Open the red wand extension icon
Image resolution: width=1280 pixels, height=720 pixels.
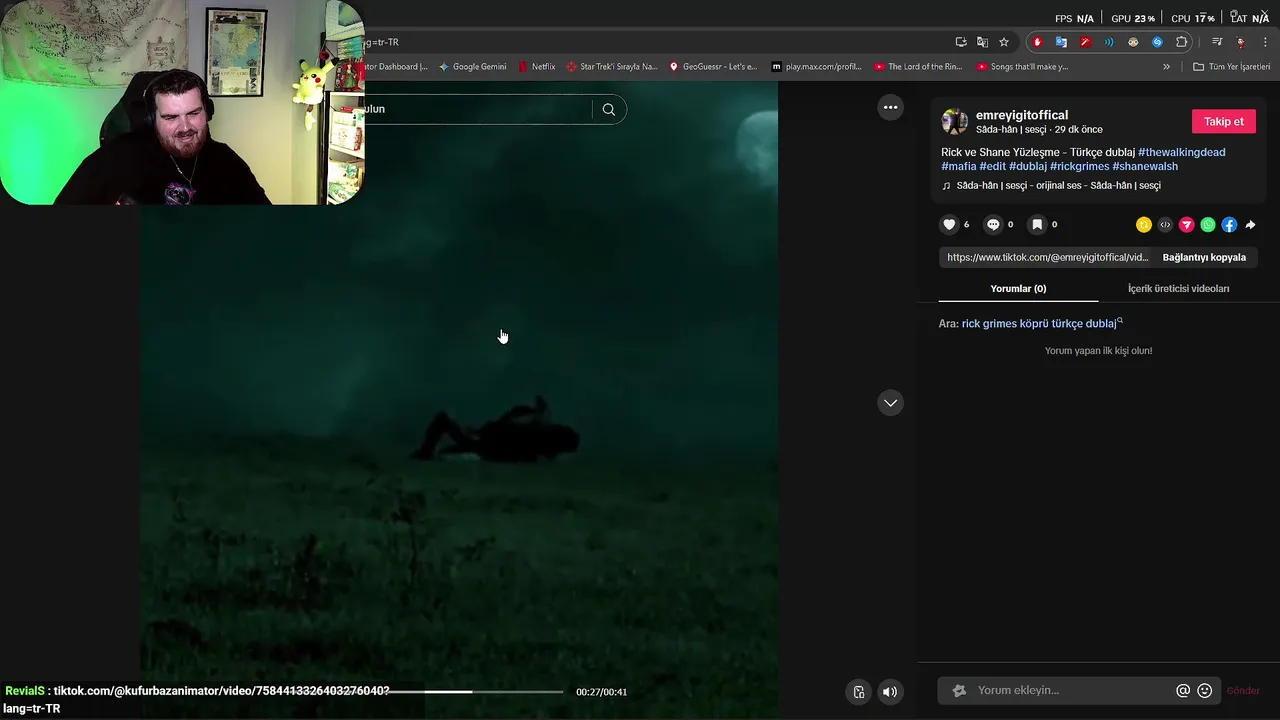[x=1085, y=42]
